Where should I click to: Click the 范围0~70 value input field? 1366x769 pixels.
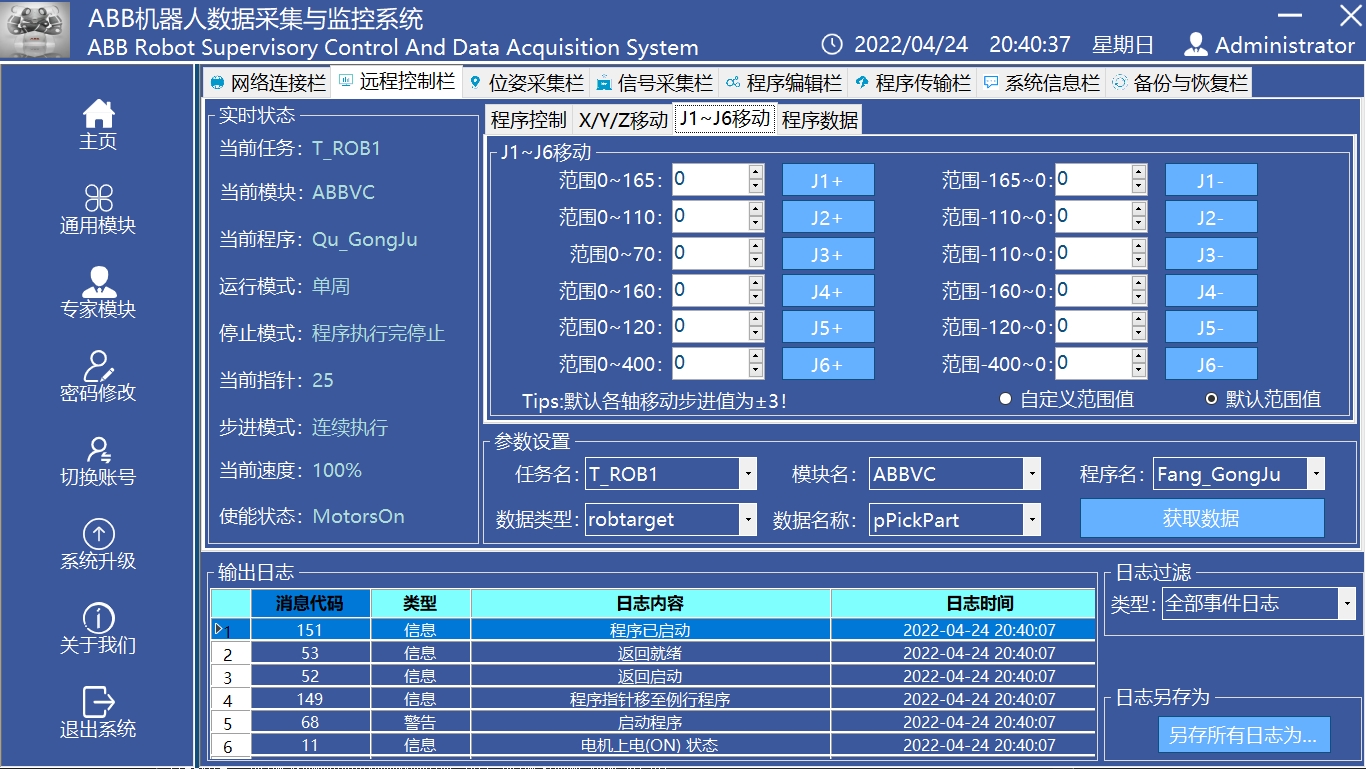pos(710,254)
